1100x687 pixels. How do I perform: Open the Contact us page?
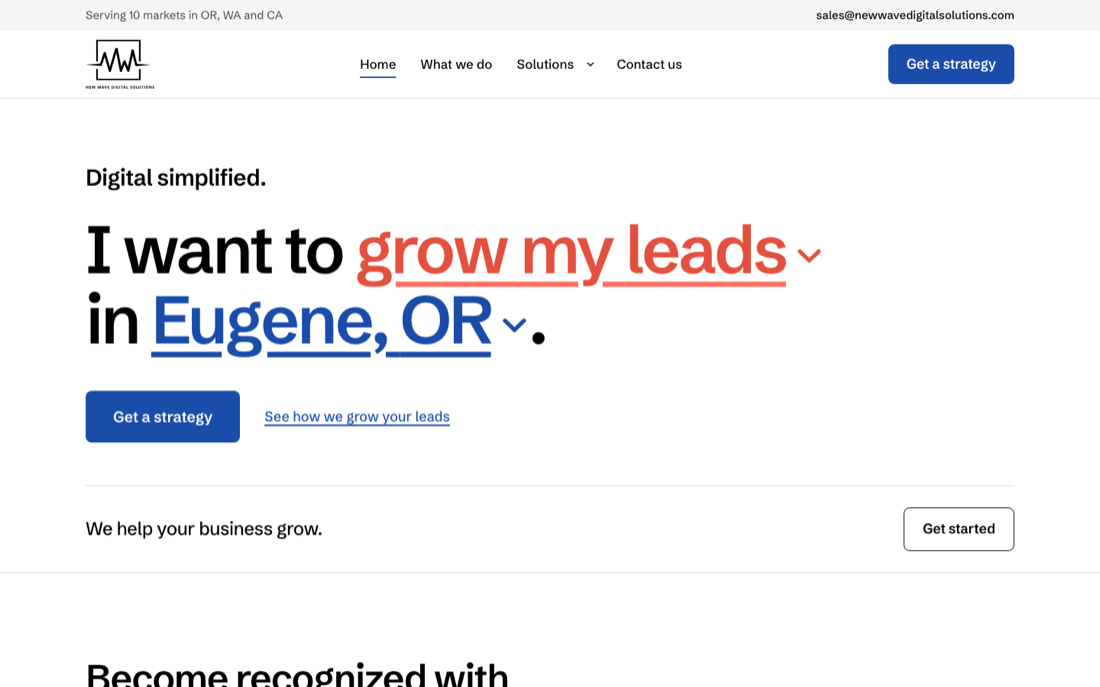point(649,65)
